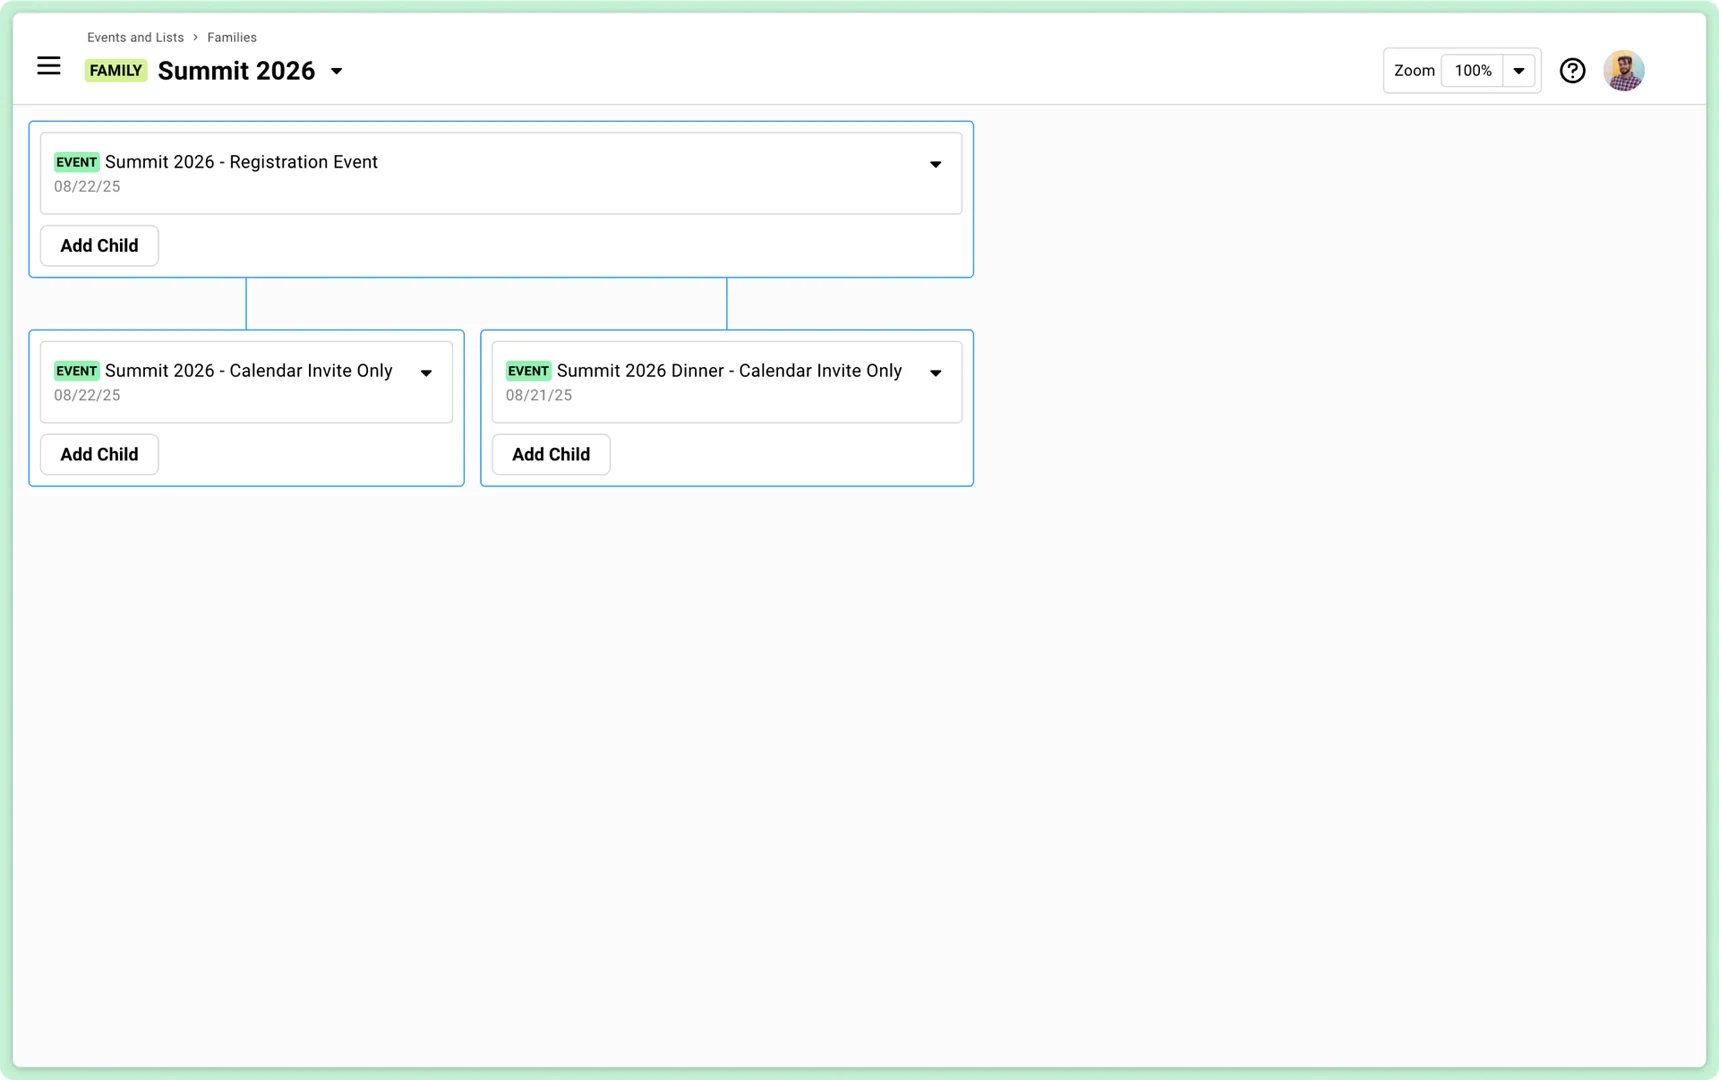Open the user profile avatar
Image resolution: width=1719 pixels, height=1080 pixels.
point(1623,71)
